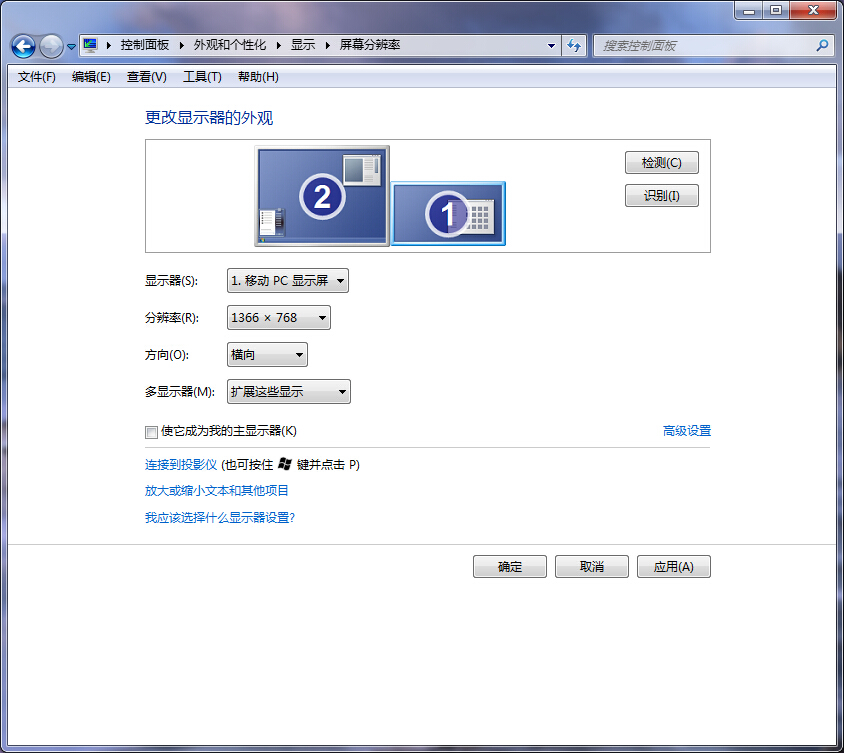Screen dimensions: 844x753
Task: Click 应用(A) apply button
Action: point(673,566)
